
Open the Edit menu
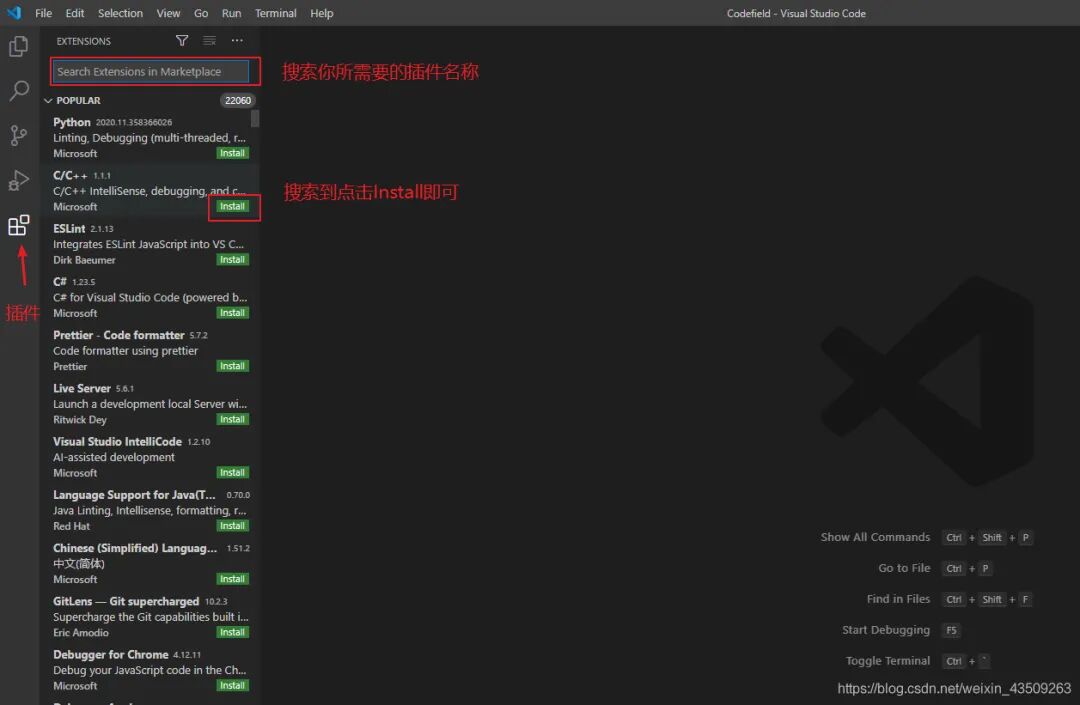pyautogui.click(x=74, y=13)
